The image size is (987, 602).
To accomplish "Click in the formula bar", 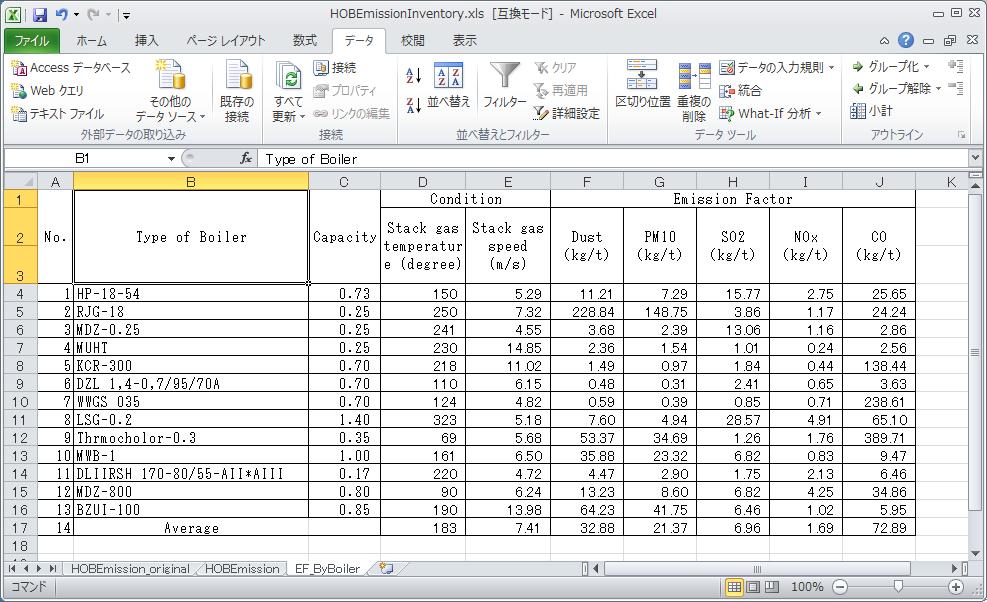I will point(614,159).
